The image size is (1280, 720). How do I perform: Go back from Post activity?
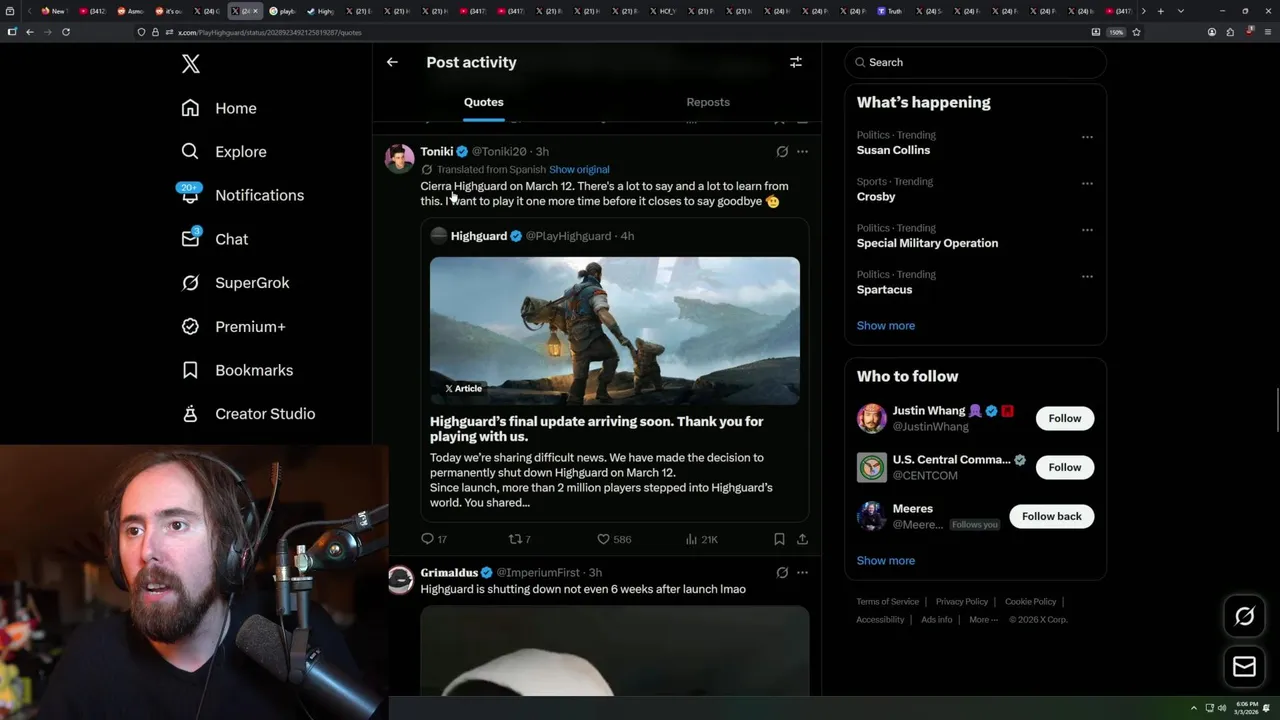(x=392, y=62)
